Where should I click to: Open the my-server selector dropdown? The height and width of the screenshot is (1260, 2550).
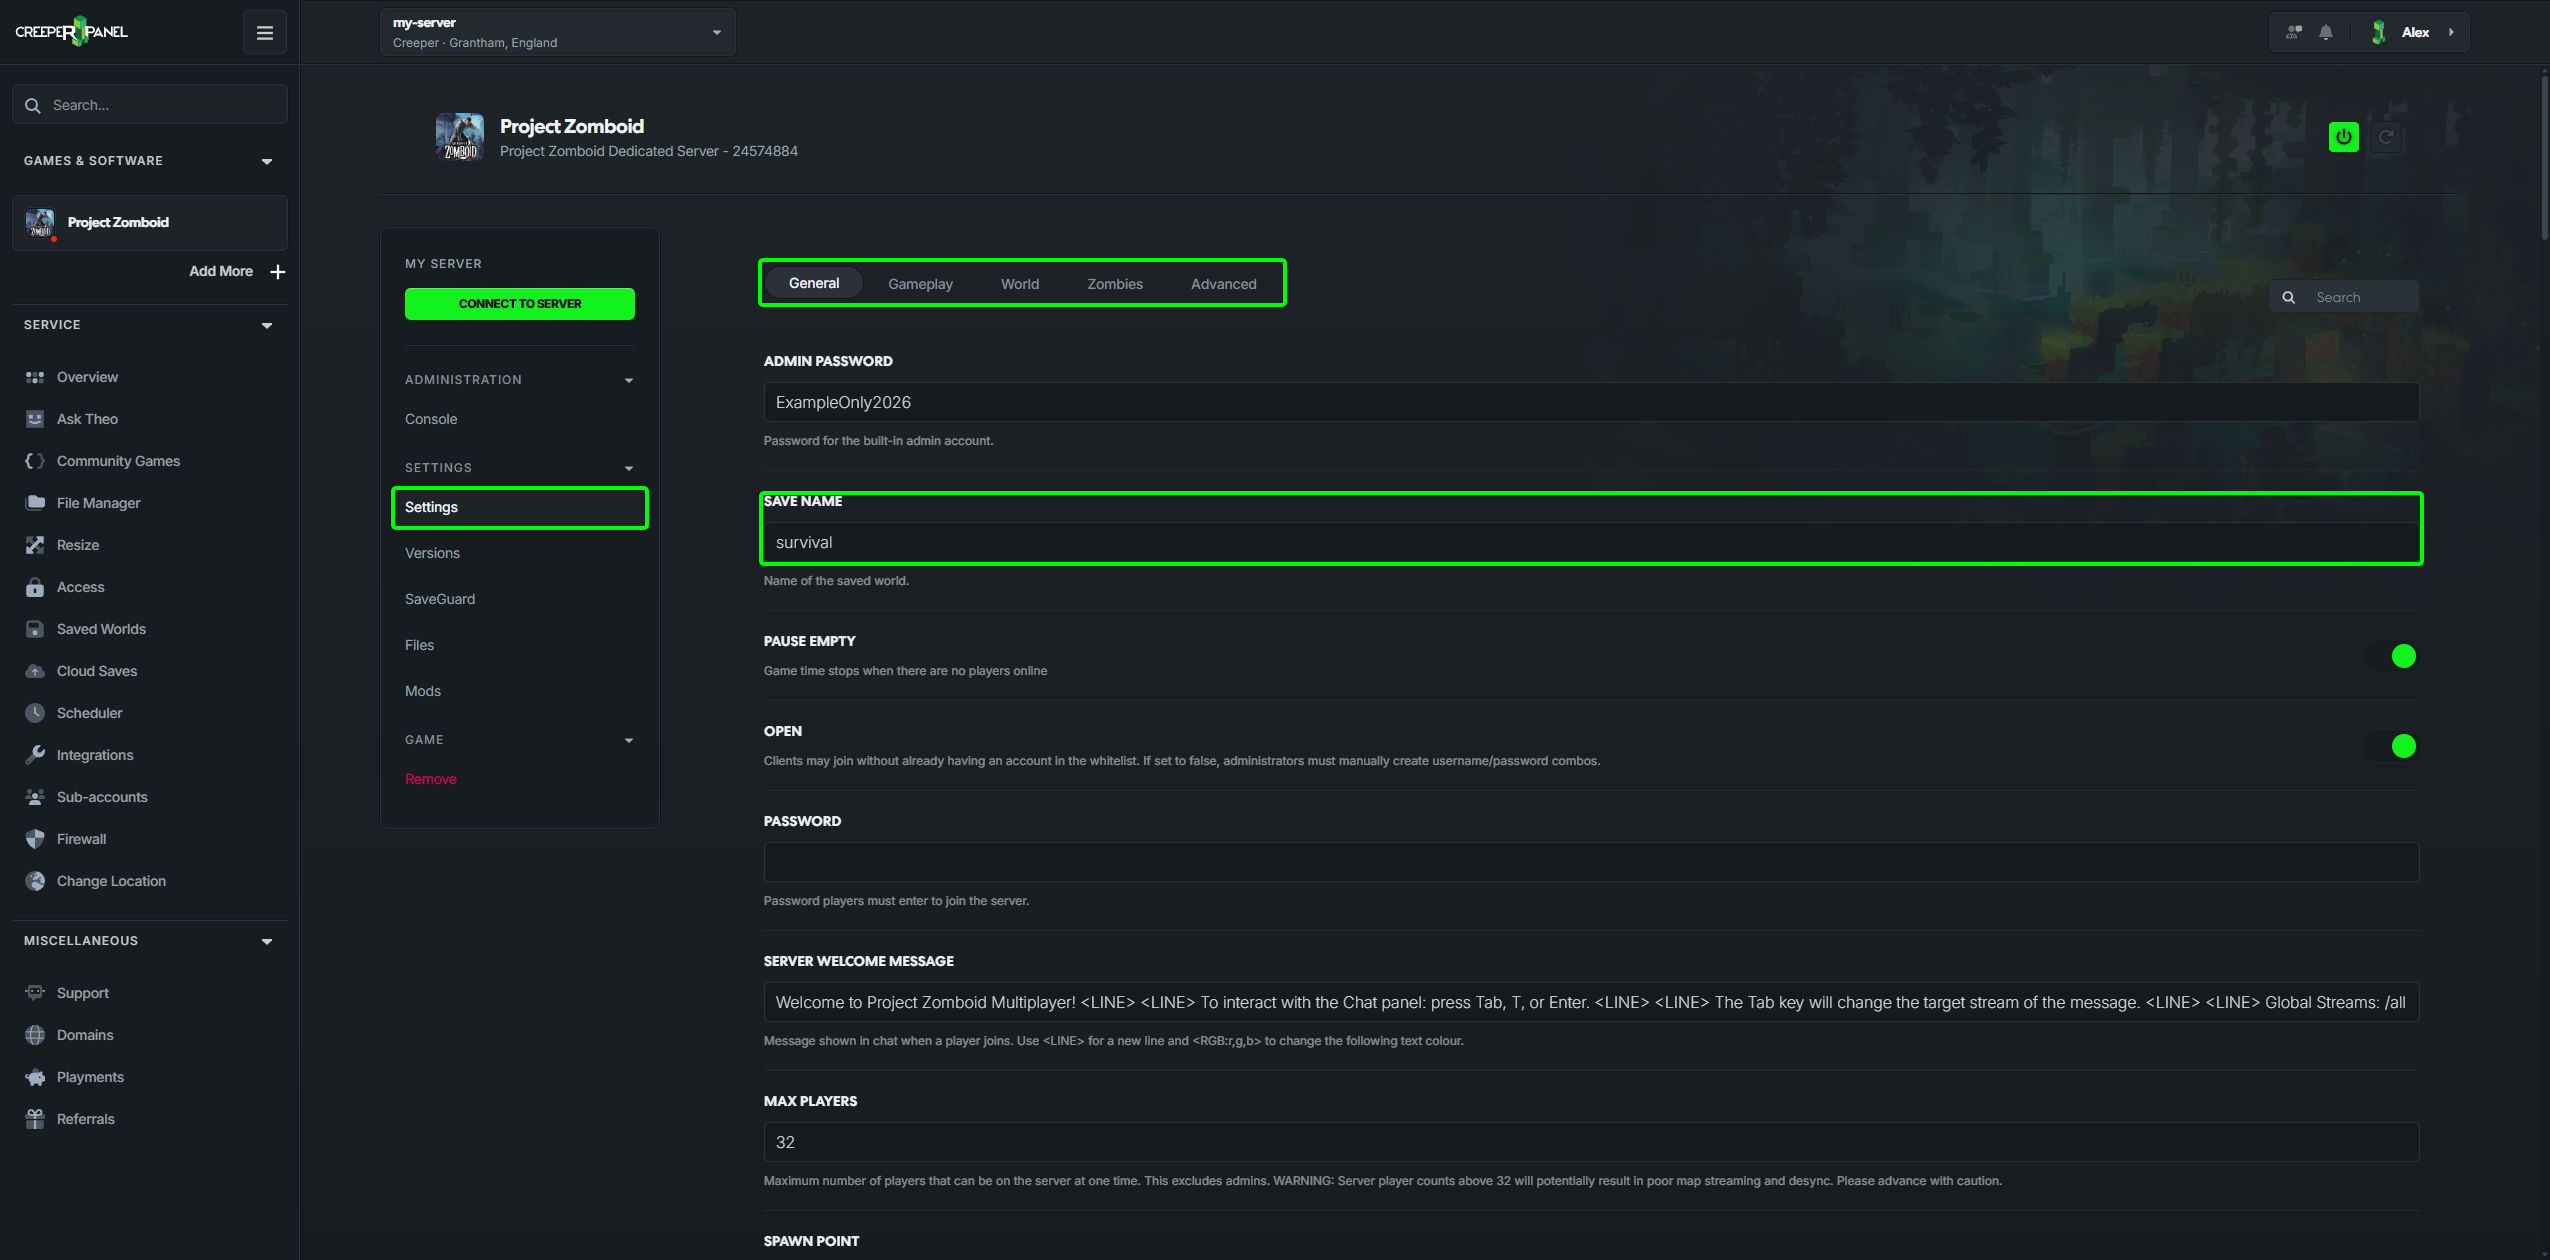(x=557, y=32)
